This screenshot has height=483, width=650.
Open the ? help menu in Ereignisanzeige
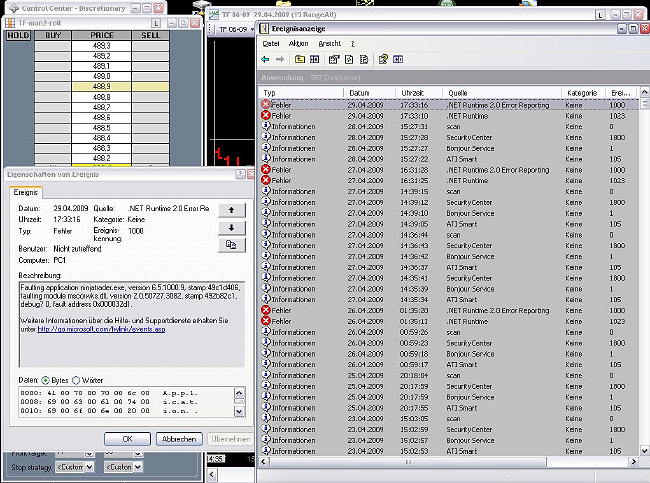coord(352,44)
